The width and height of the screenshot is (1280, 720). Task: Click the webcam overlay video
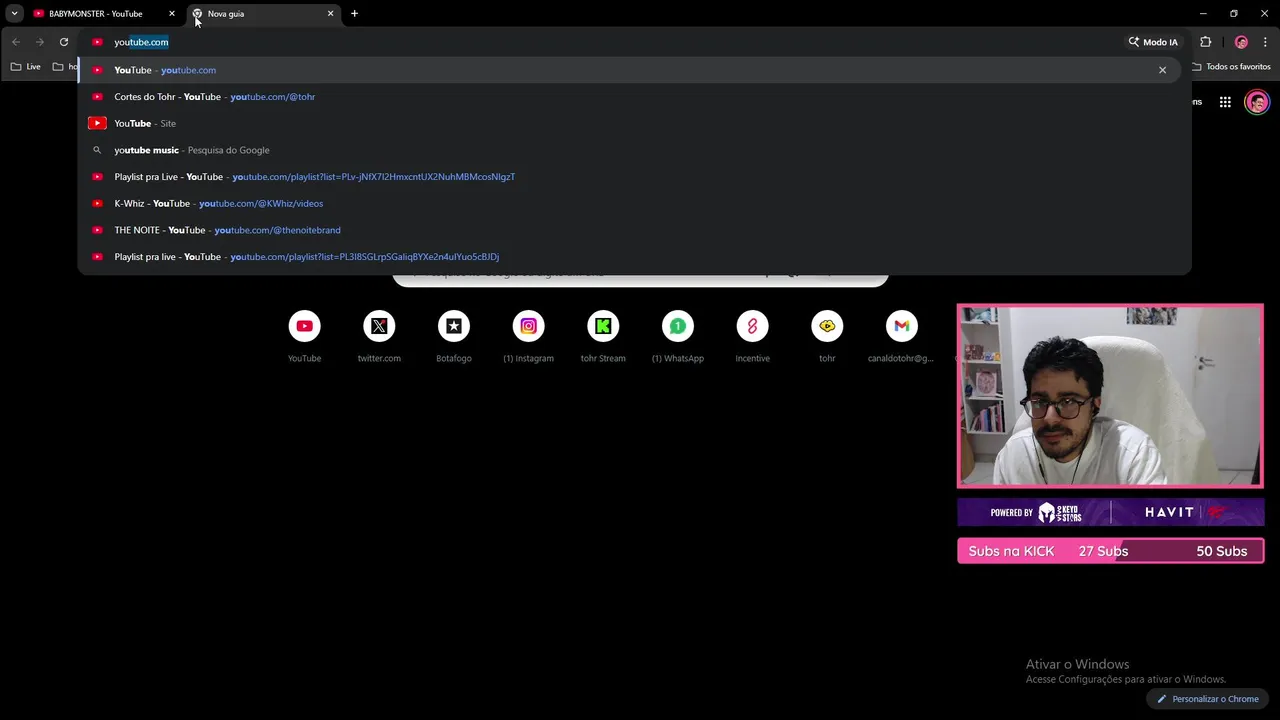point(1110,396)
